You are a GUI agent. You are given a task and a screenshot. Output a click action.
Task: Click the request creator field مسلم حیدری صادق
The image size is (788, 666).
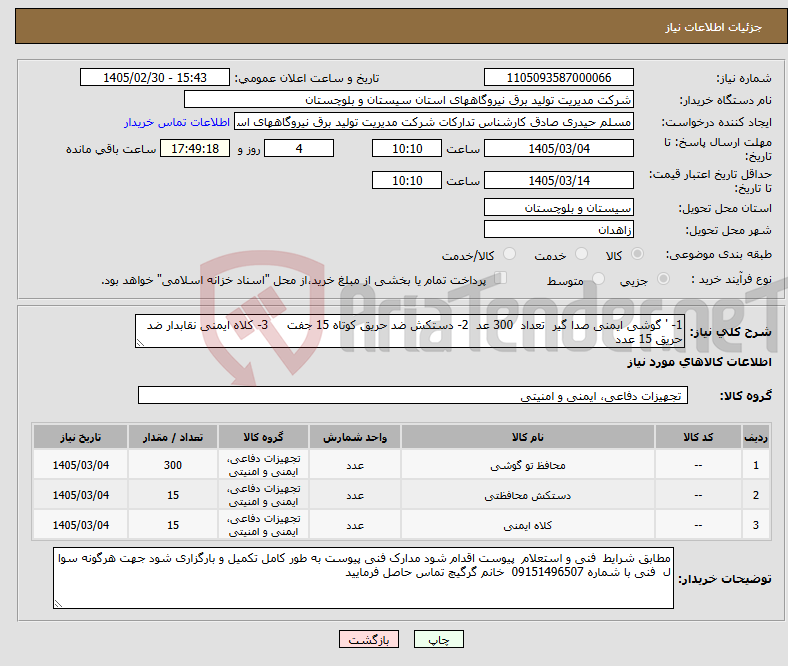[x=434, y=122]
